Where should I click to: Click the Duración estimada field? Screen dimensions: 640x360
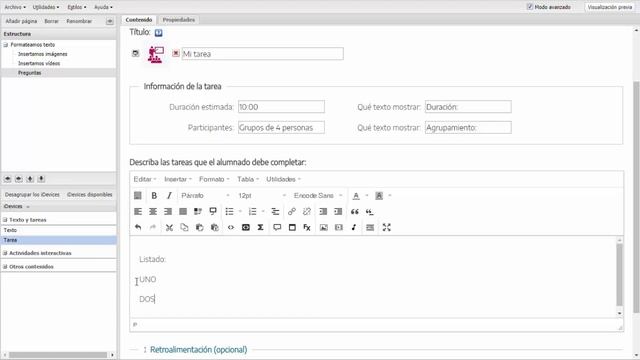point(281,107)
